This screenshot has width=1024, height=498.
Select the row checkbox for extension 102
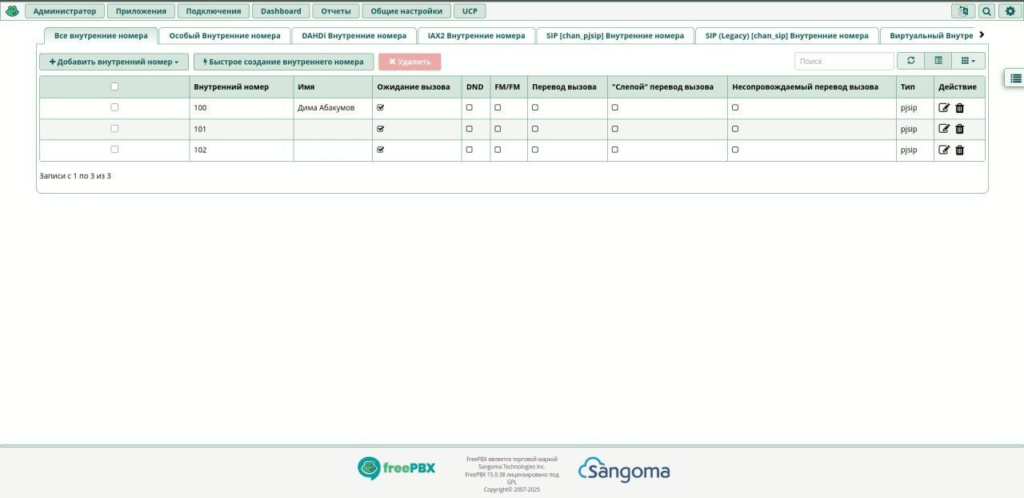click(114, 149)
